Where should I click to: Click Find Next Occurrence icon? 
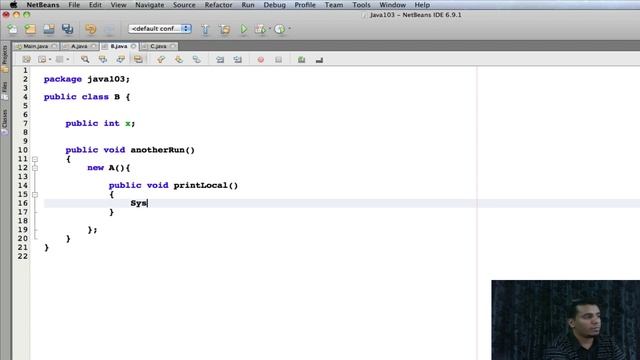coord(120,60)
